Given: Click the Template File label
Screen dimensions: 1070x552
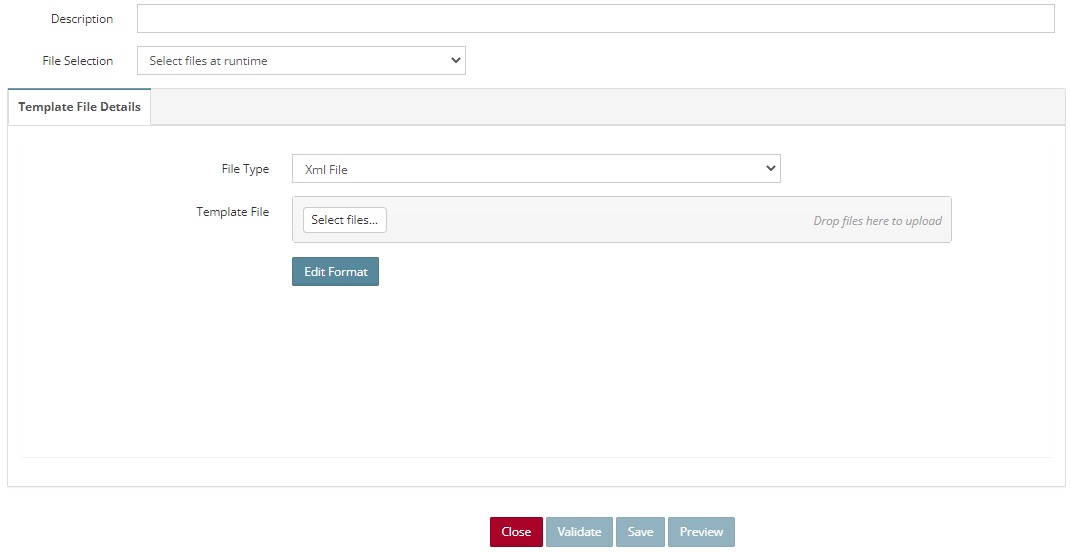Looking at the screenshot, I should (233, 212).
